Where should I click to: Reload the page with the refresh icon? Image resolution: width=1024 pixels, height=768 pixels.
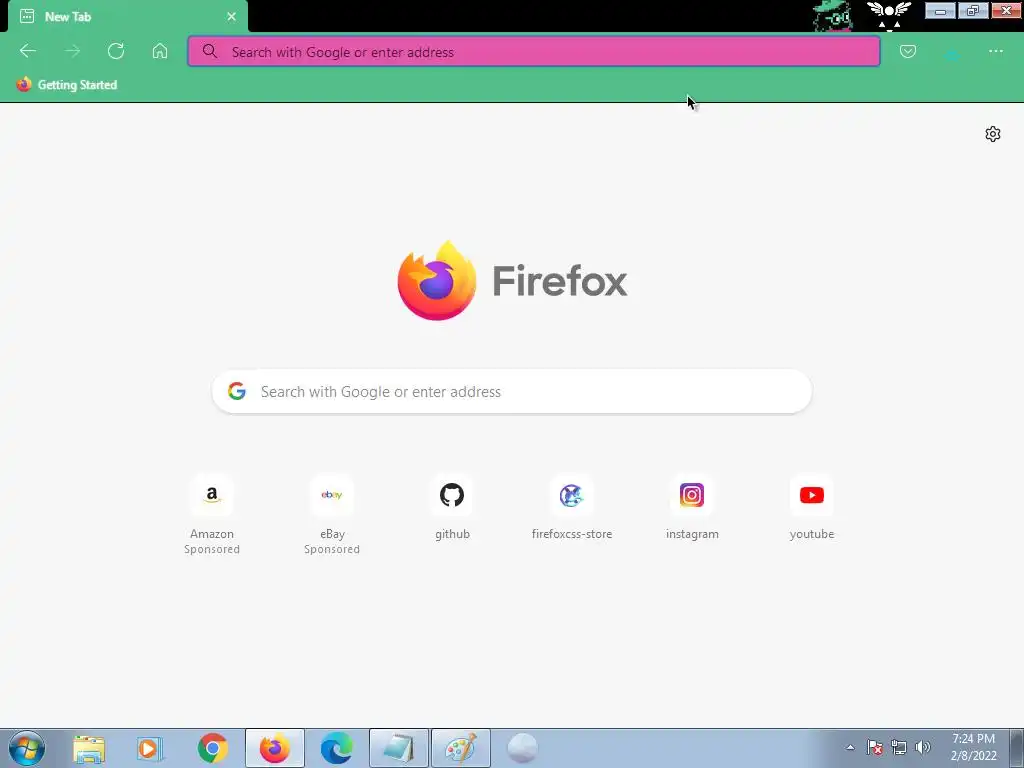(116, 51)
